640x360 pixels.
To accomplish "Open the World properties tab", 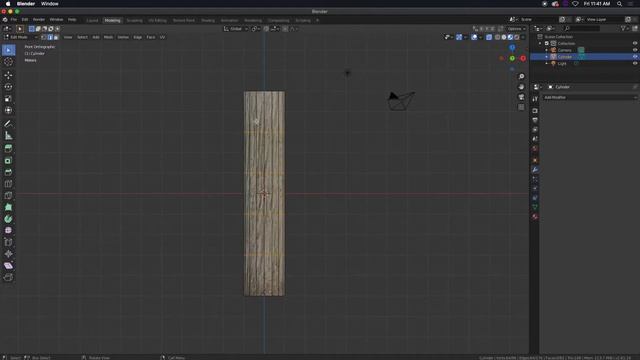I will pyautogui.click(x=535, y=149).
